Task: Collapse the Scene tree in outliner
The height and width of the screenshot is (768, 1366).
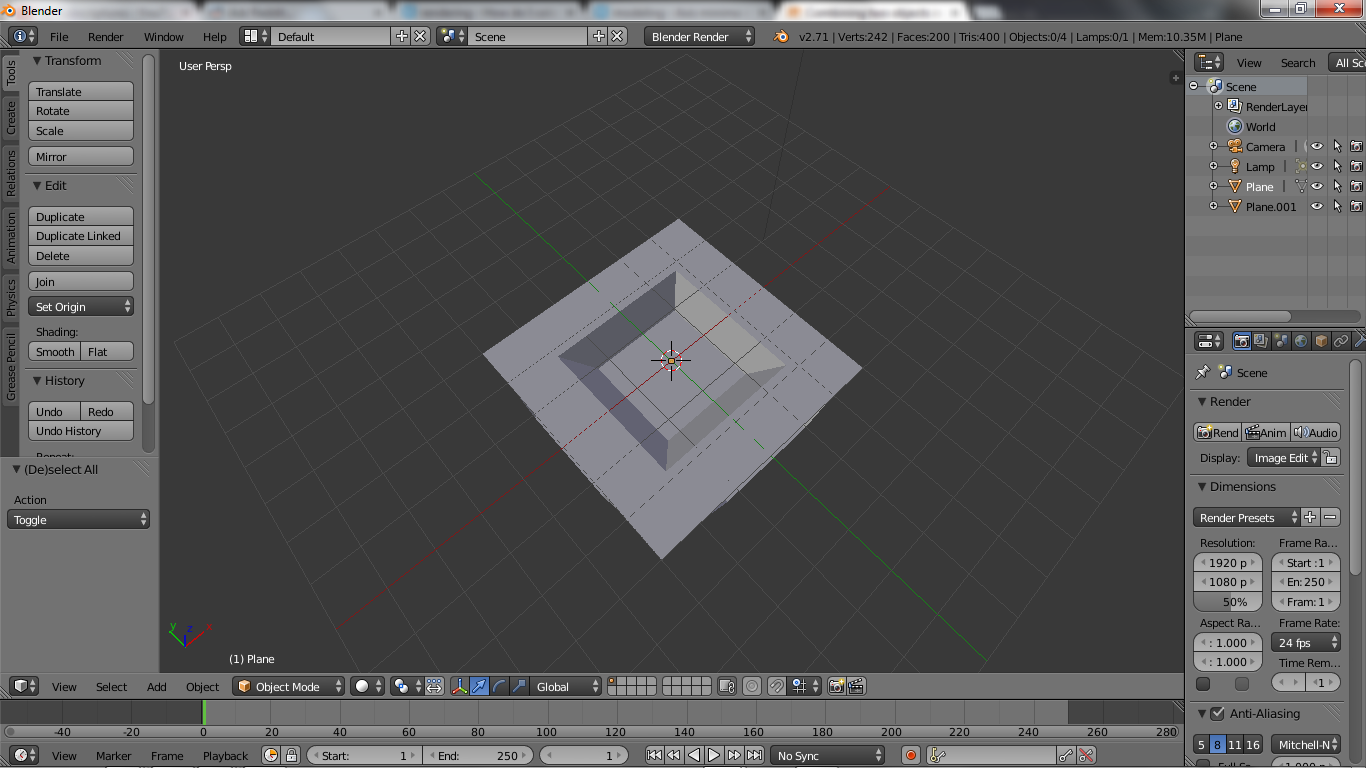Action: (1194, 86)
